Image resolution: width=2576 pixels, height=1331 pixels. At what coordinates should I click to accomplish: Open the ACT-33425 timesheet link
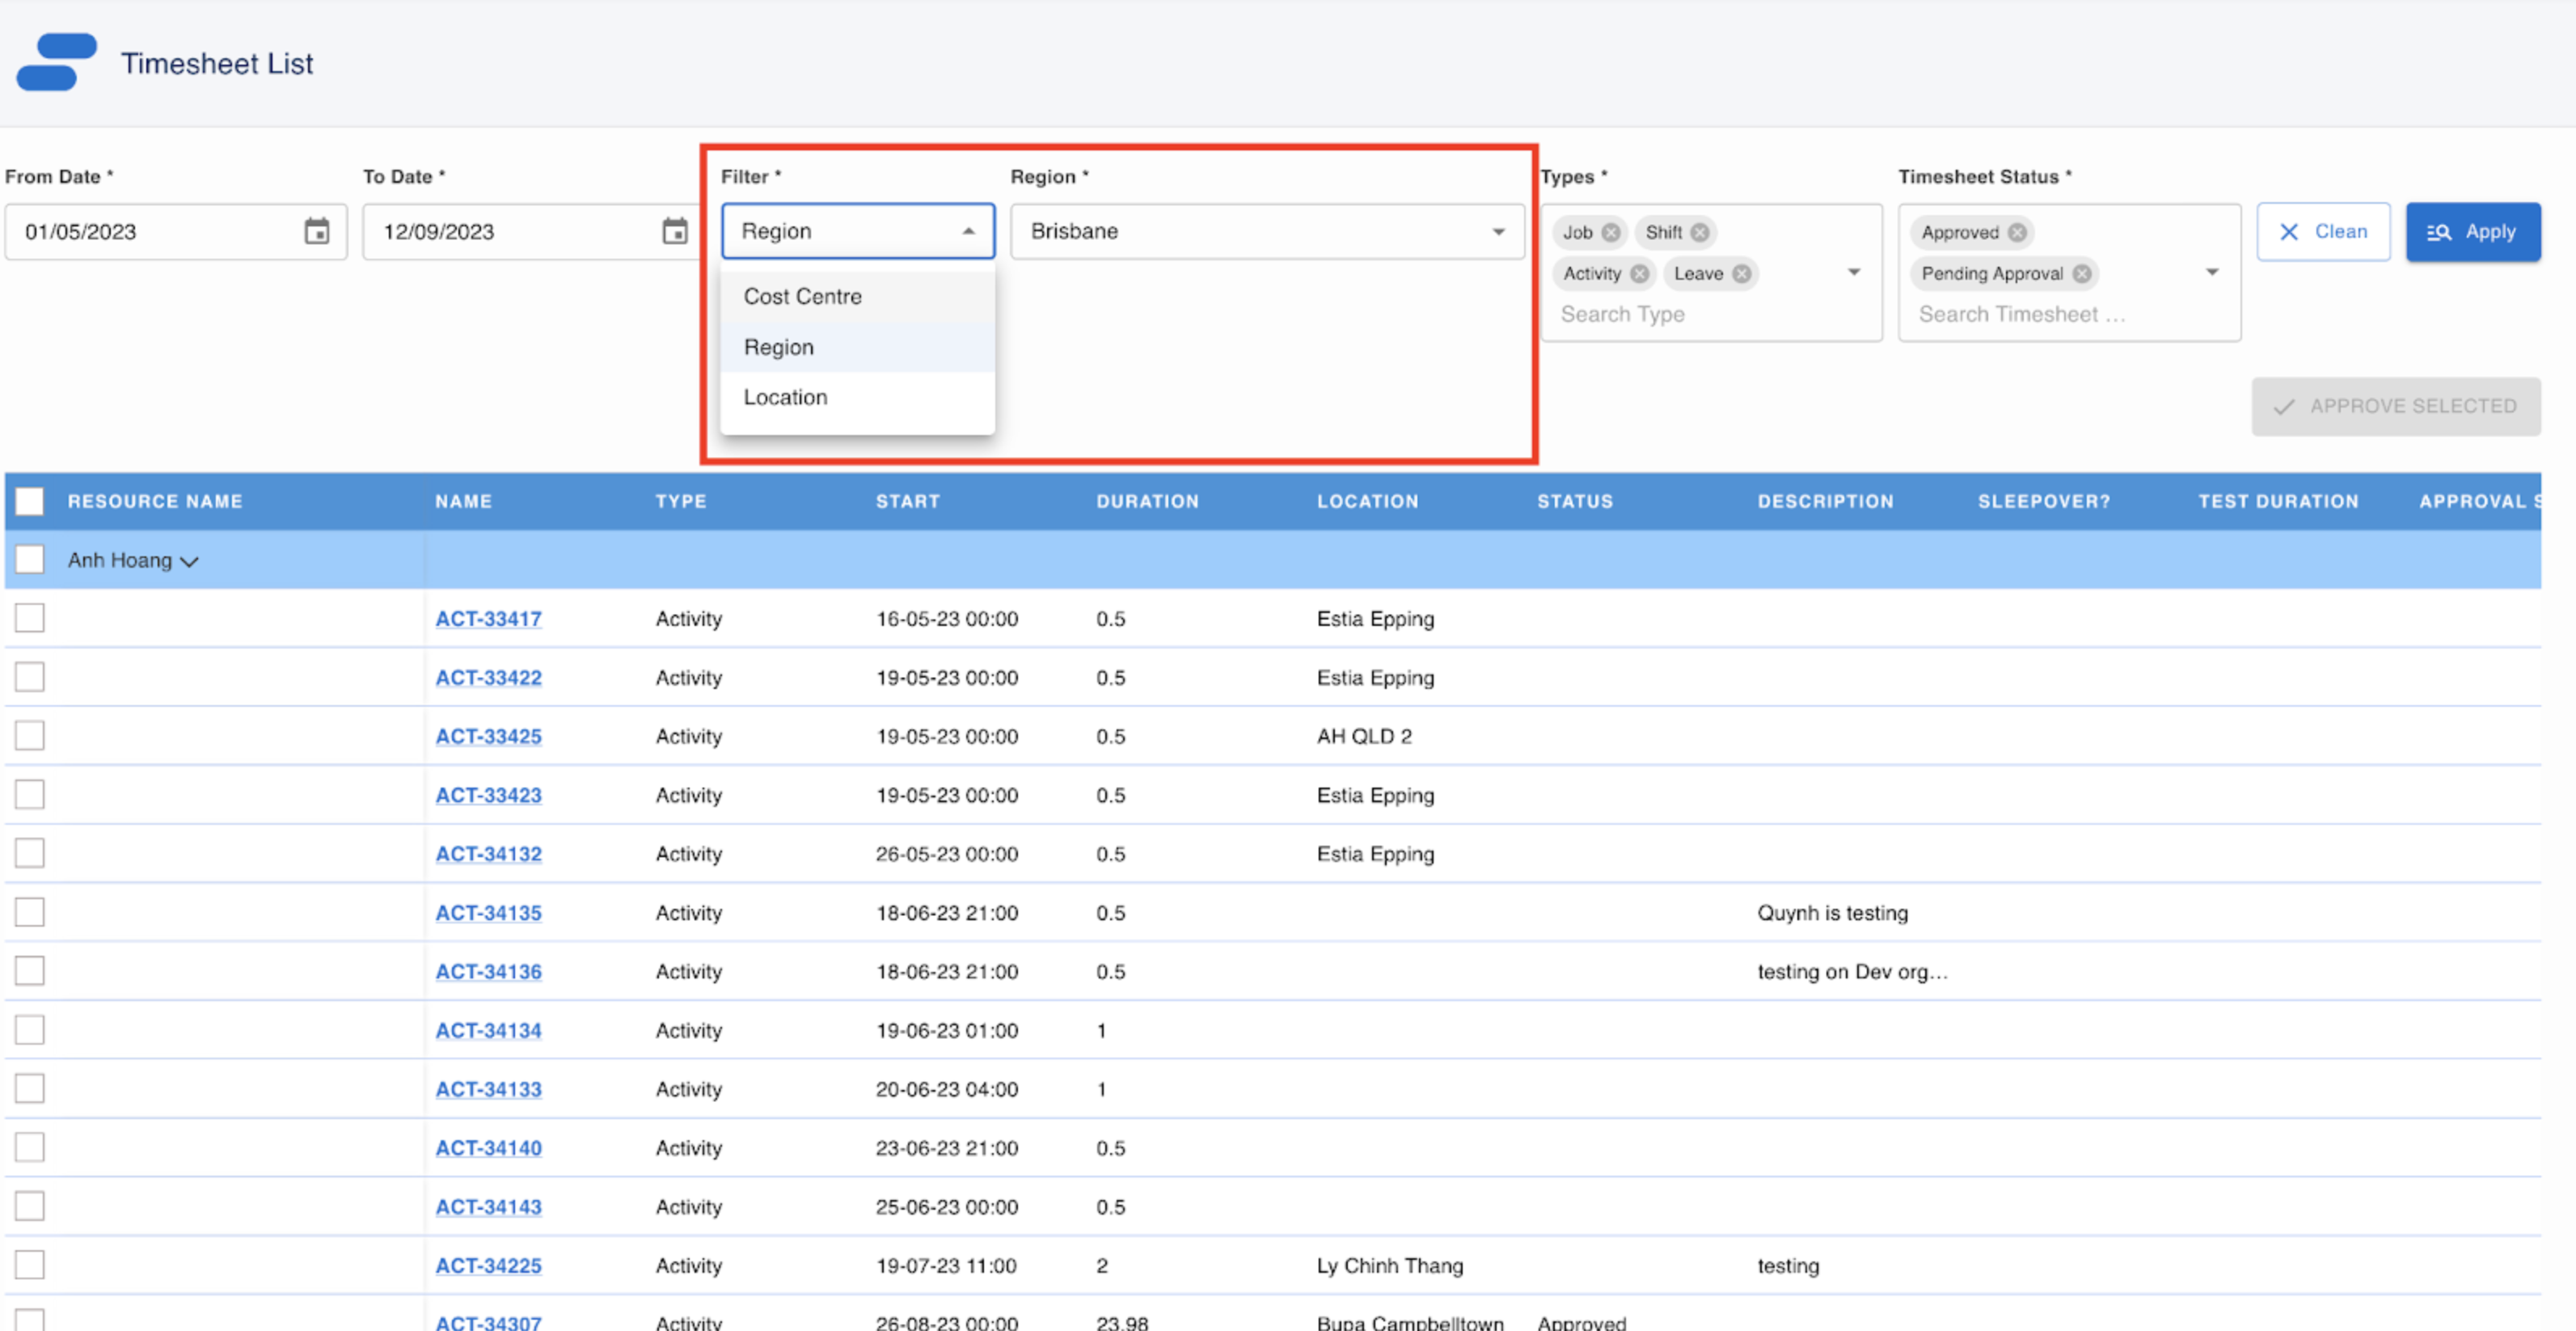tap(488, 737)
